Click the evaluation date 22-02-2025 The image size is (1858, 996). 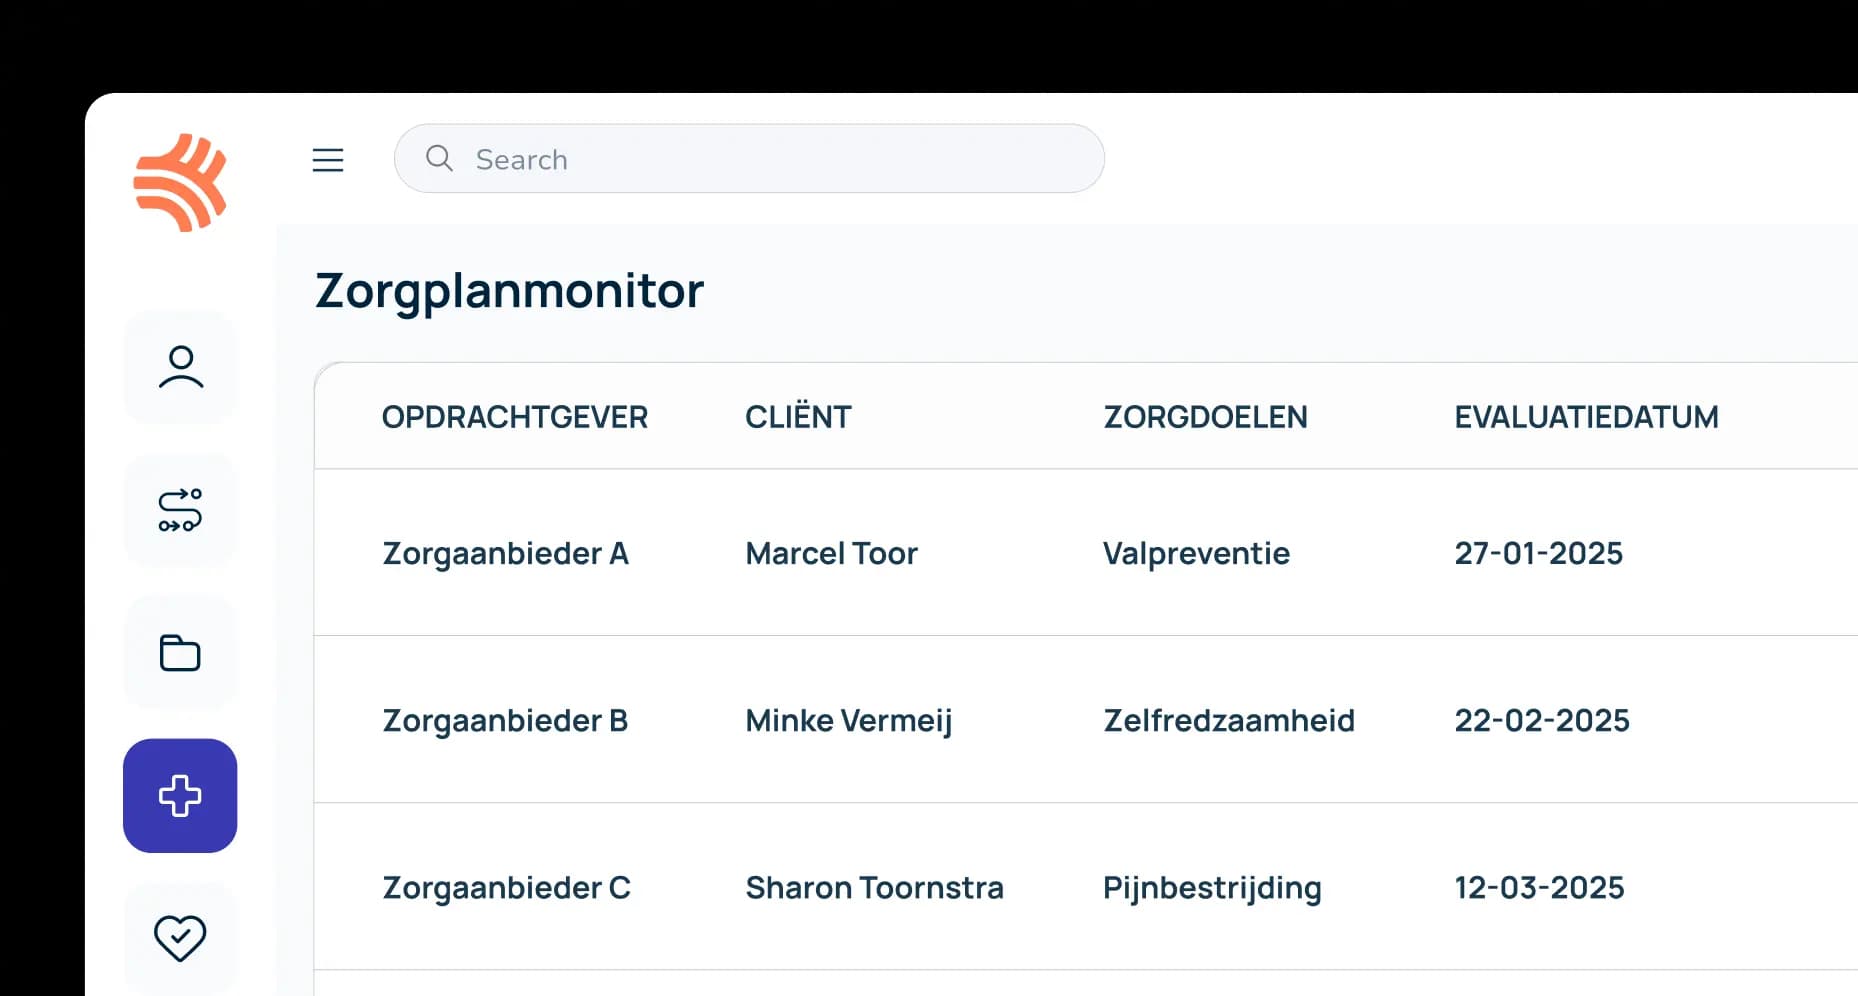1542,720
